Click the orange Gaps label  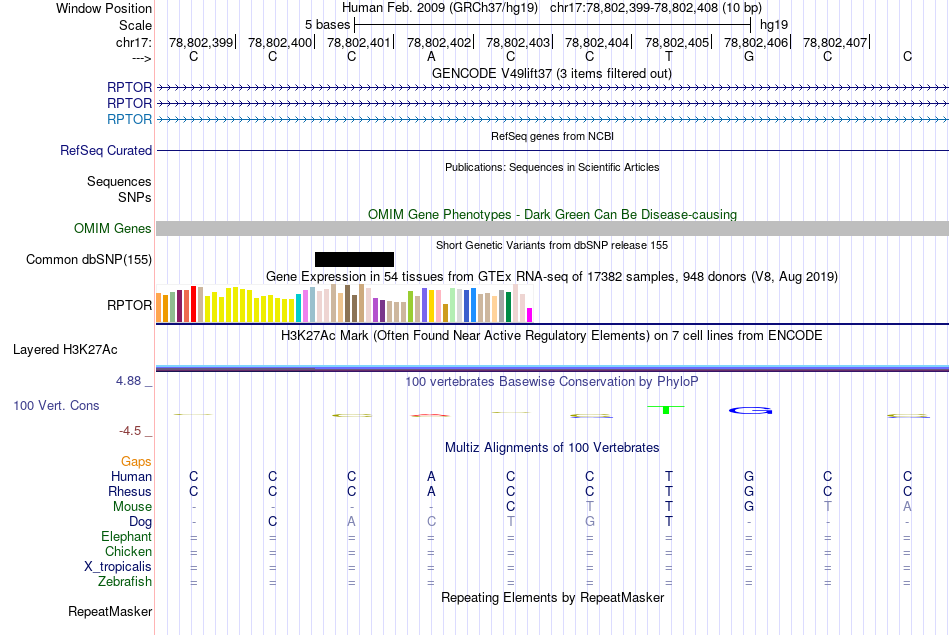coord(136,462)
